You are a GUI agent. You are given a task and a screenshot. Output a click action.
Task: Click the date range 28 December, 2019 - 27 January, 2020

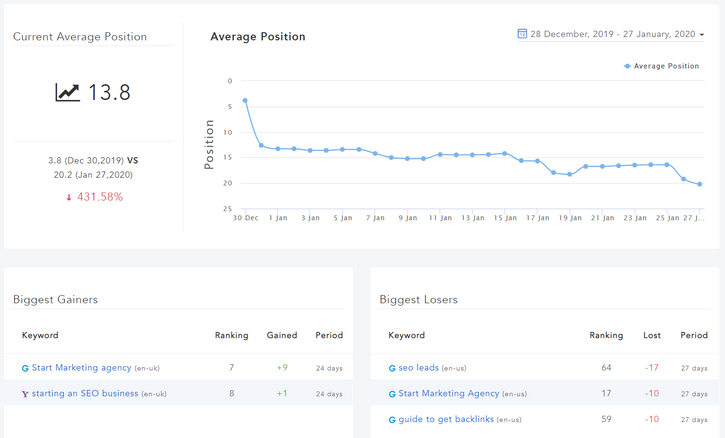tap(613, 34)
